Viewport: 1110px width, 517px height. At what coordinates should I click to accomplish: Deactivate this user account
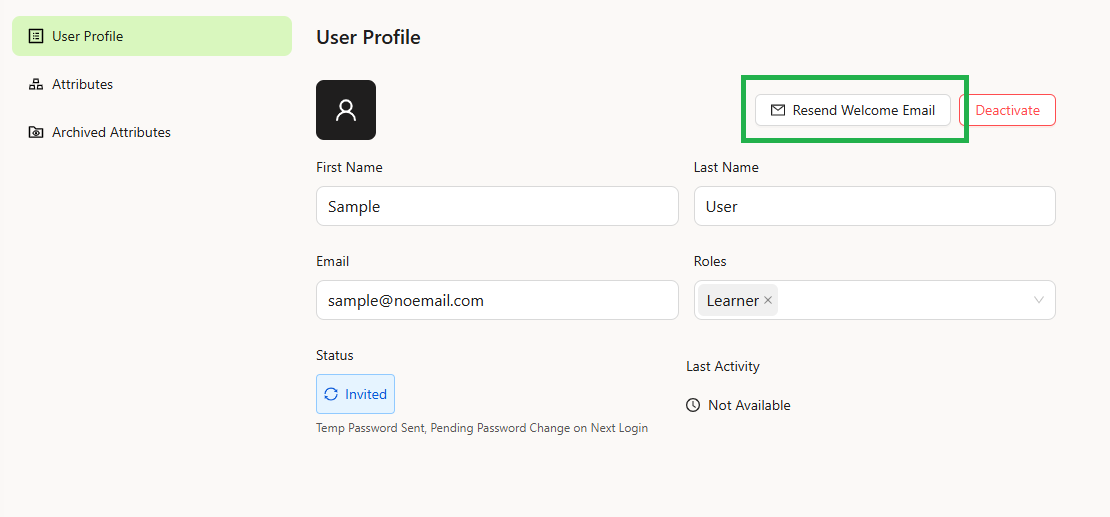1007,110
